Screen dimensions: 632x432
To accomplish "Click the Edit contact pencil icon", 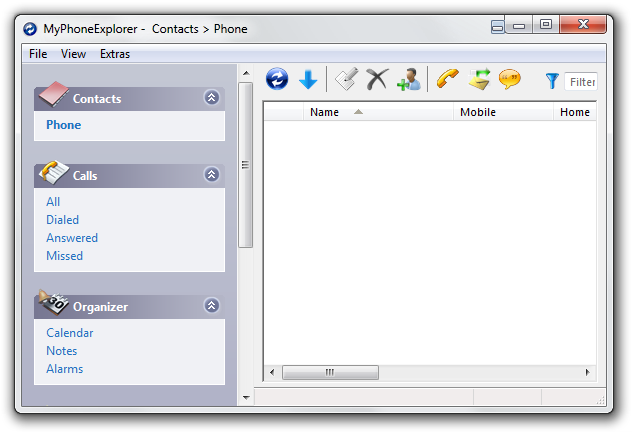I will coord(347,79).
